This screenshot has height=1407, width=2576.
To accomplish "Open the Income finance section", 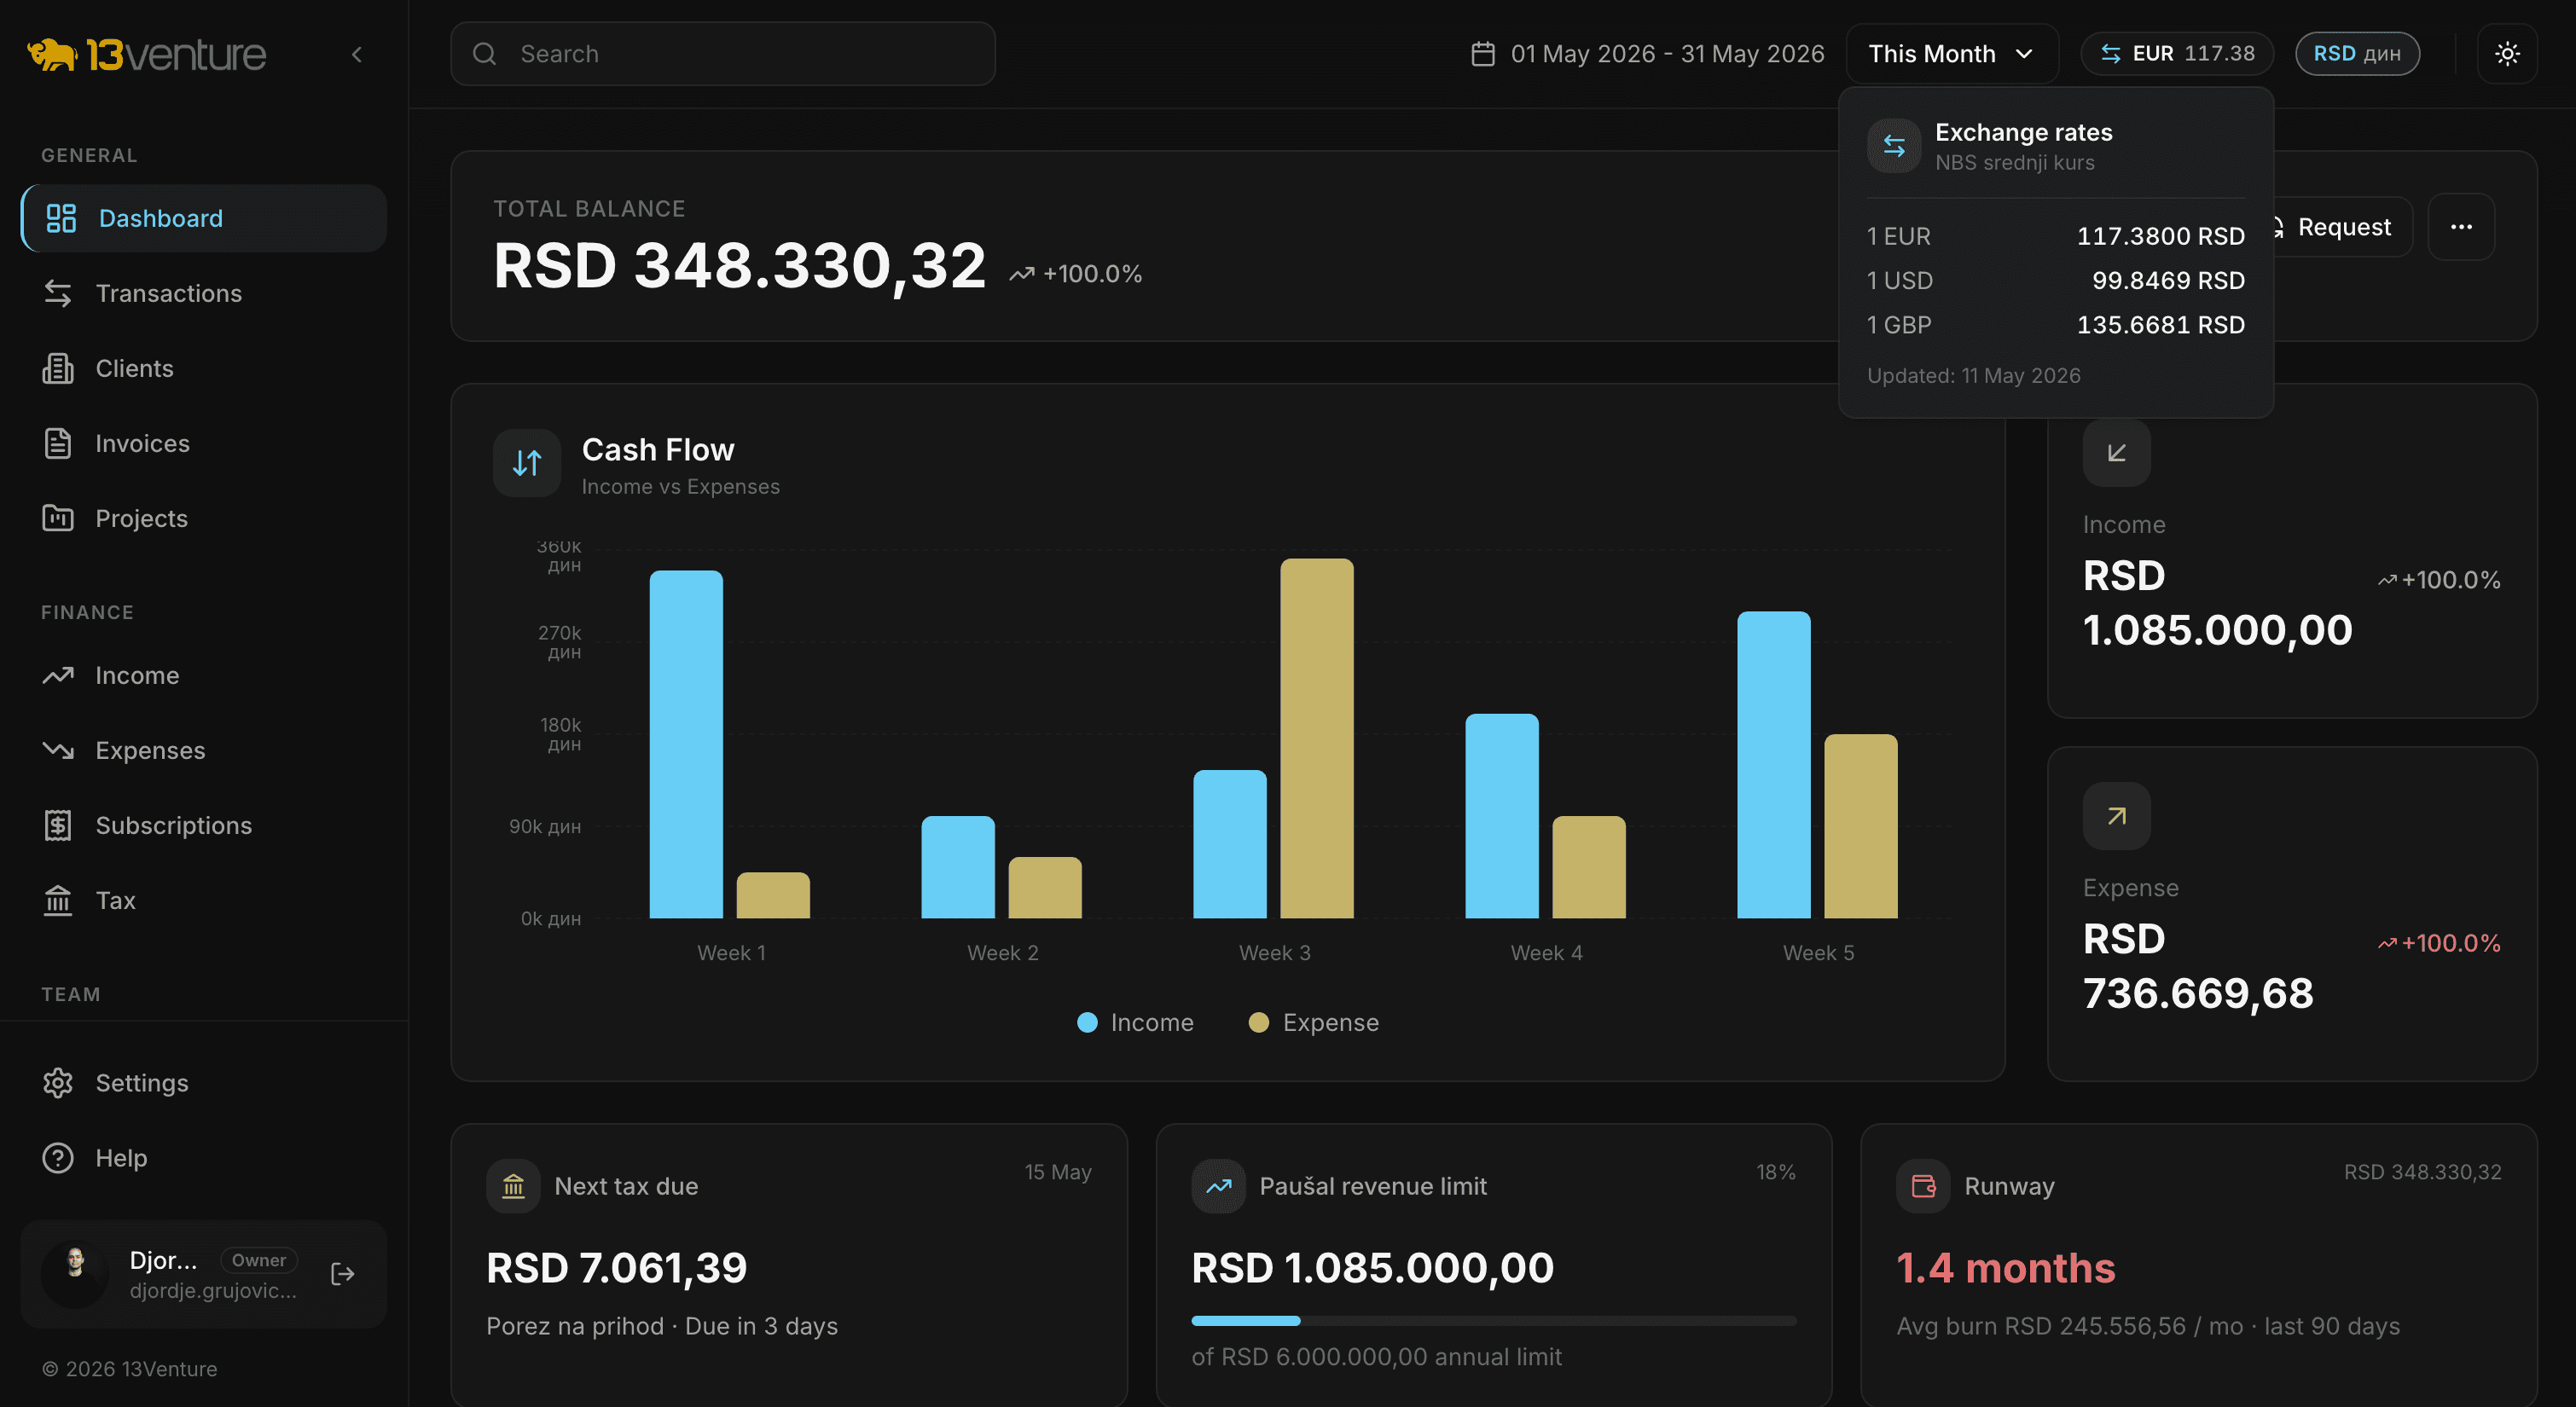I will (204, 675).
